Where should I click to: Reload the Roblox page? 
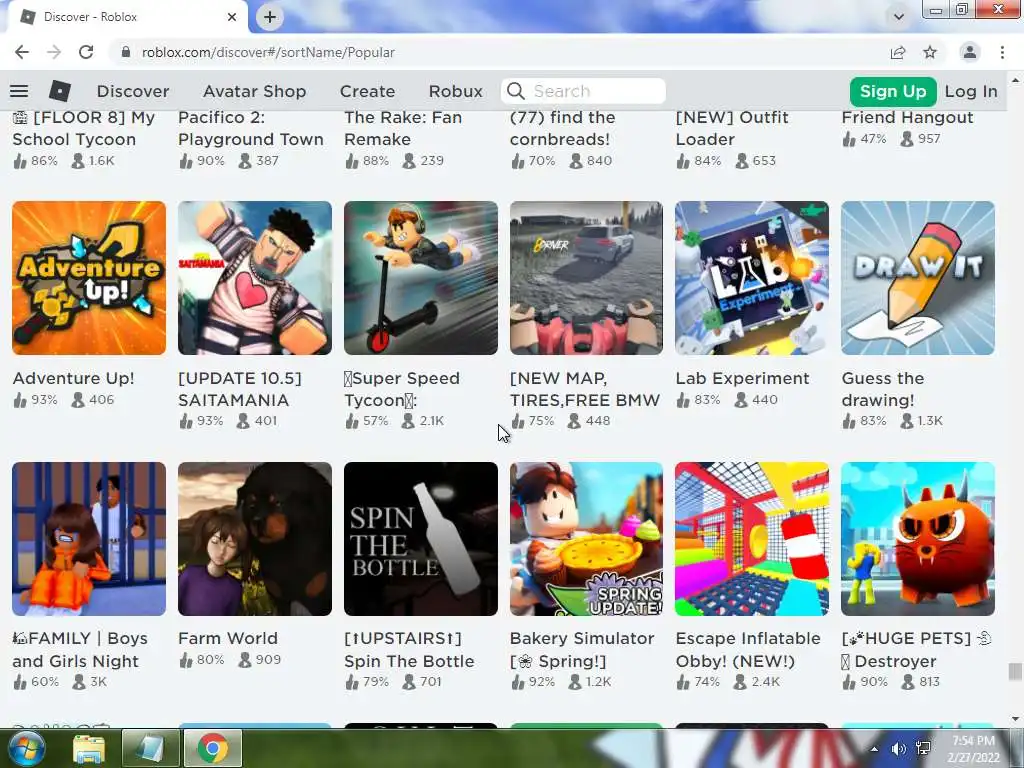[x=86, y=52]
